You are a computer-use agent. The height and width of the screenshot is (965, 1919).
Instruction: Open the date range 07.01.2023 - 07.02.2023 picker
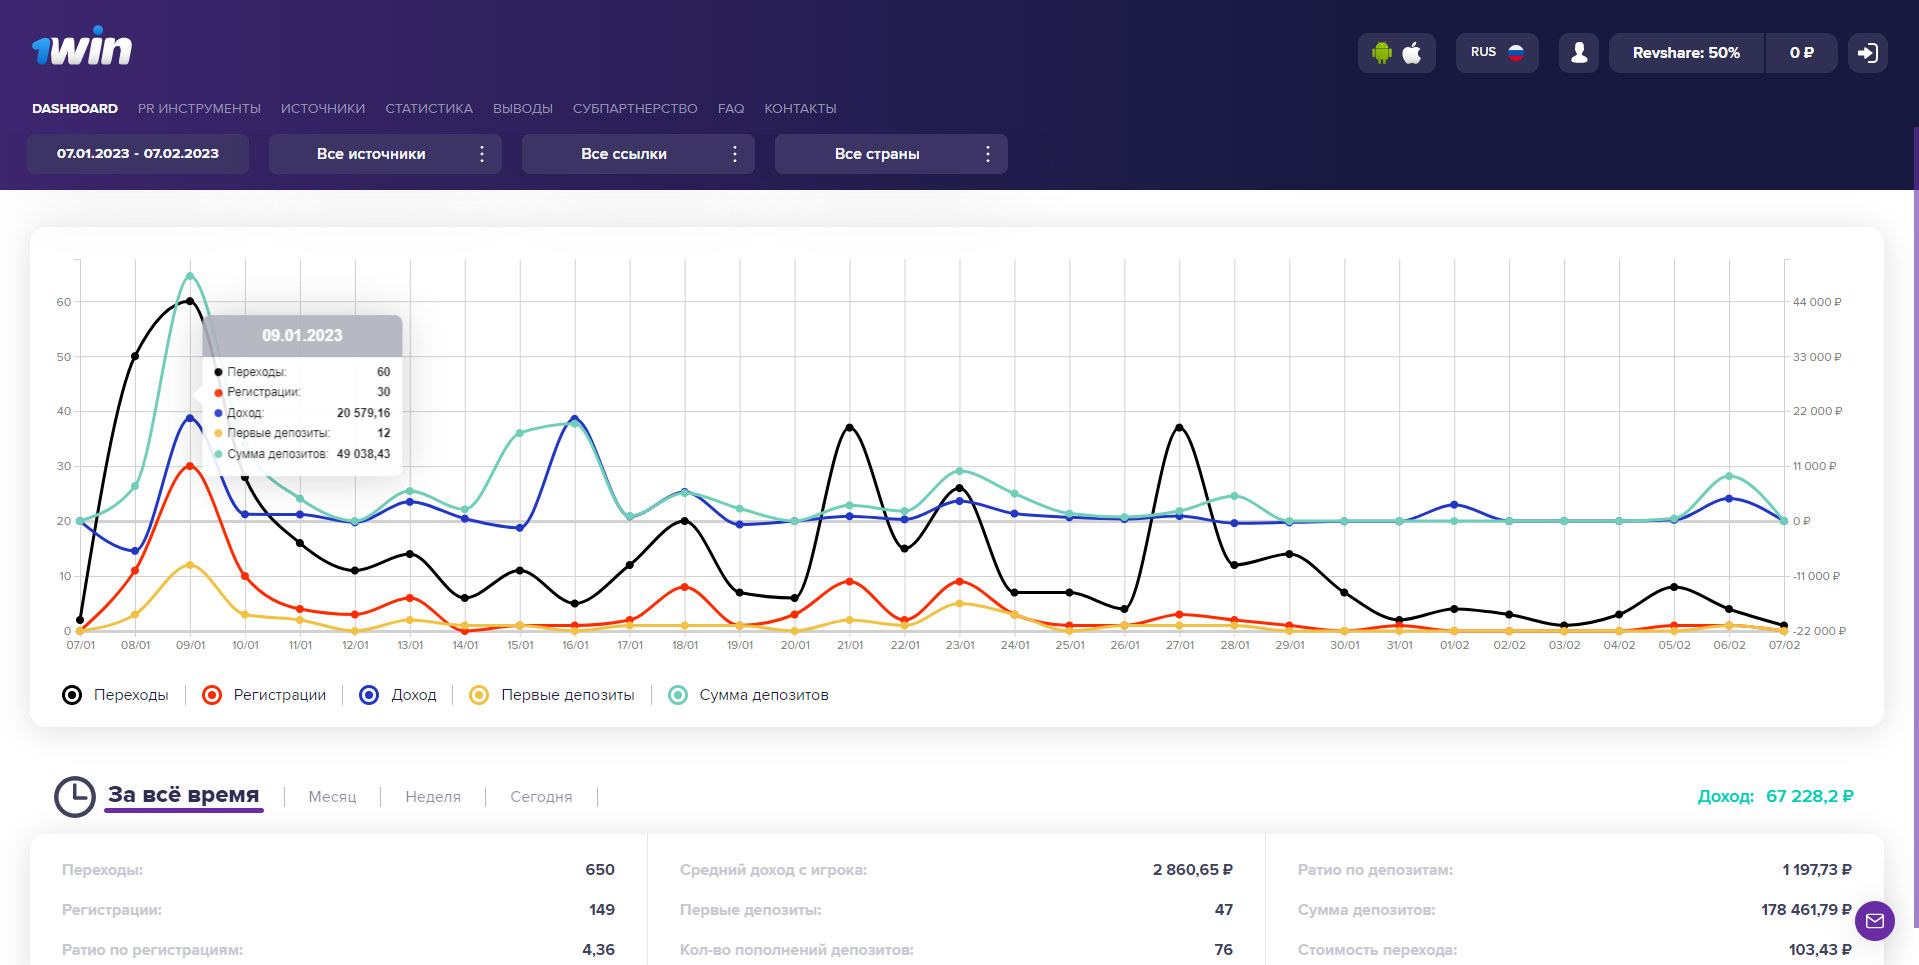coord(138,154)
